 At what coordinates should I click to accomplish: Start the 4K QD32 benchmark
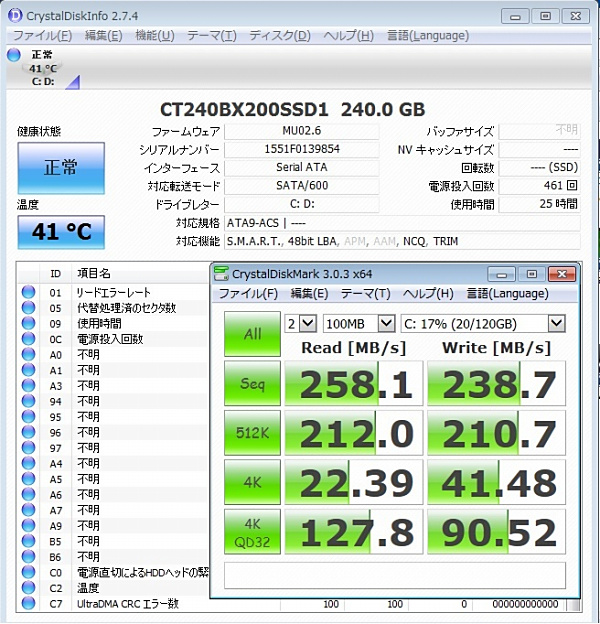click(252, 532)
